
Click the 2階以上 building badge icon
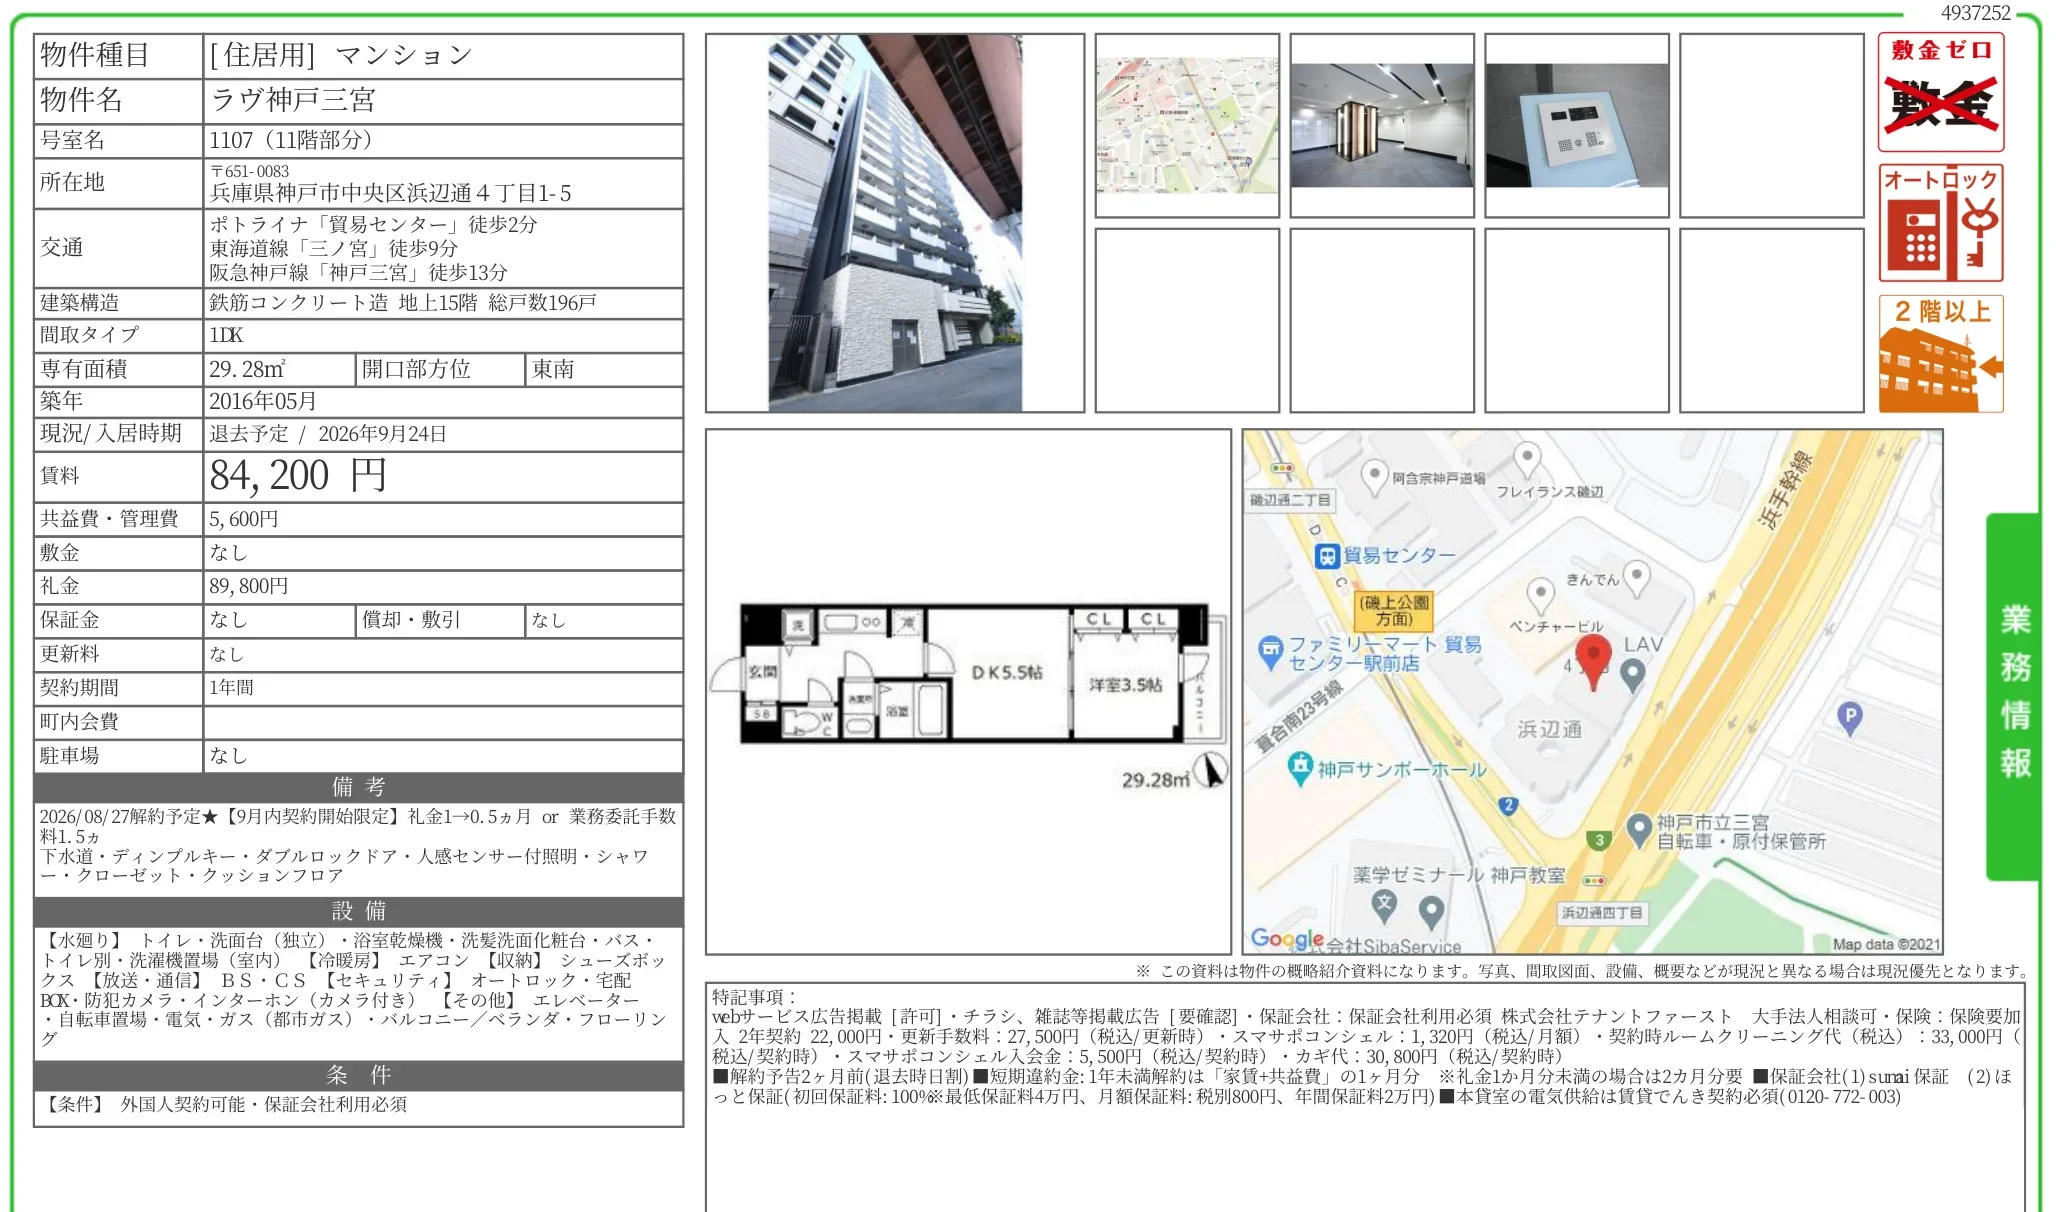(1940, 353)
